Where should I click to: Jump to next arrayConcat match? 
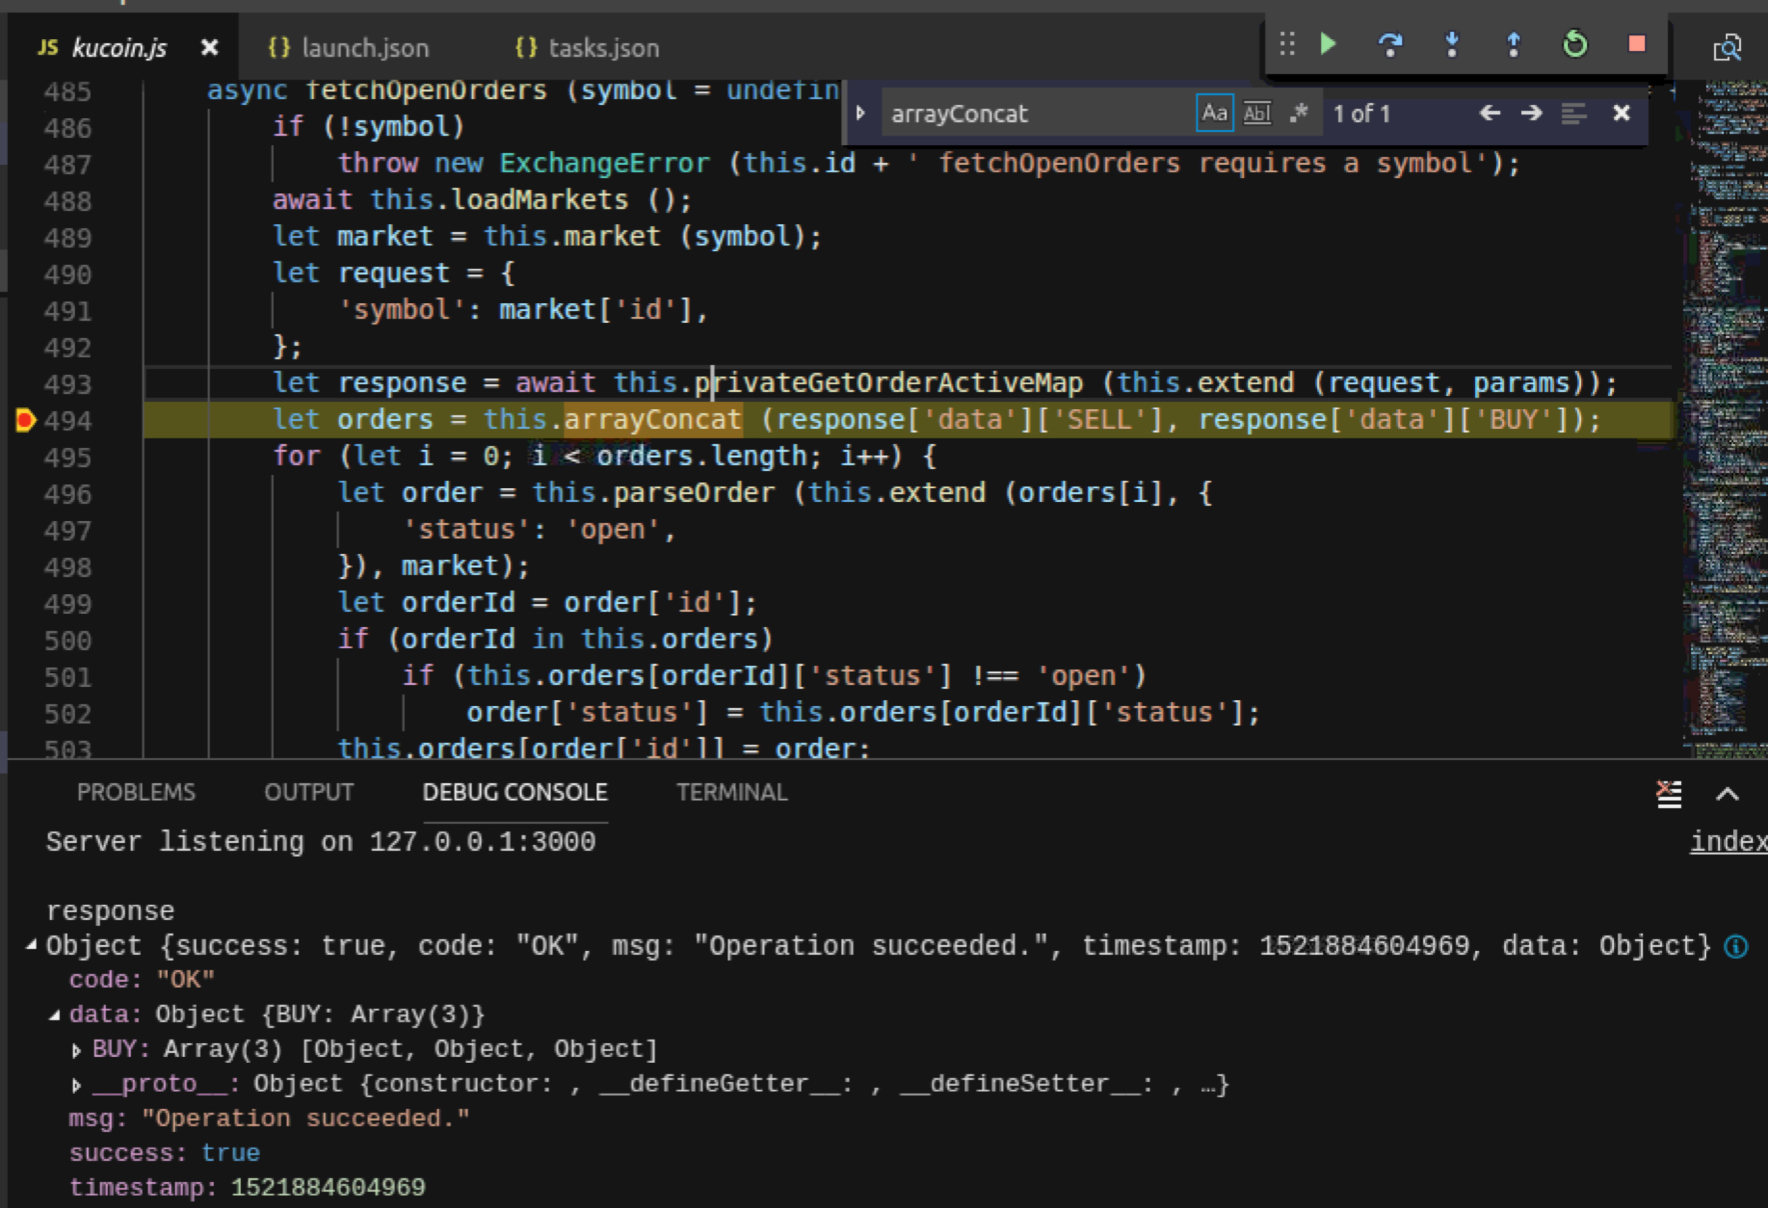click(x=1529, y=113)
